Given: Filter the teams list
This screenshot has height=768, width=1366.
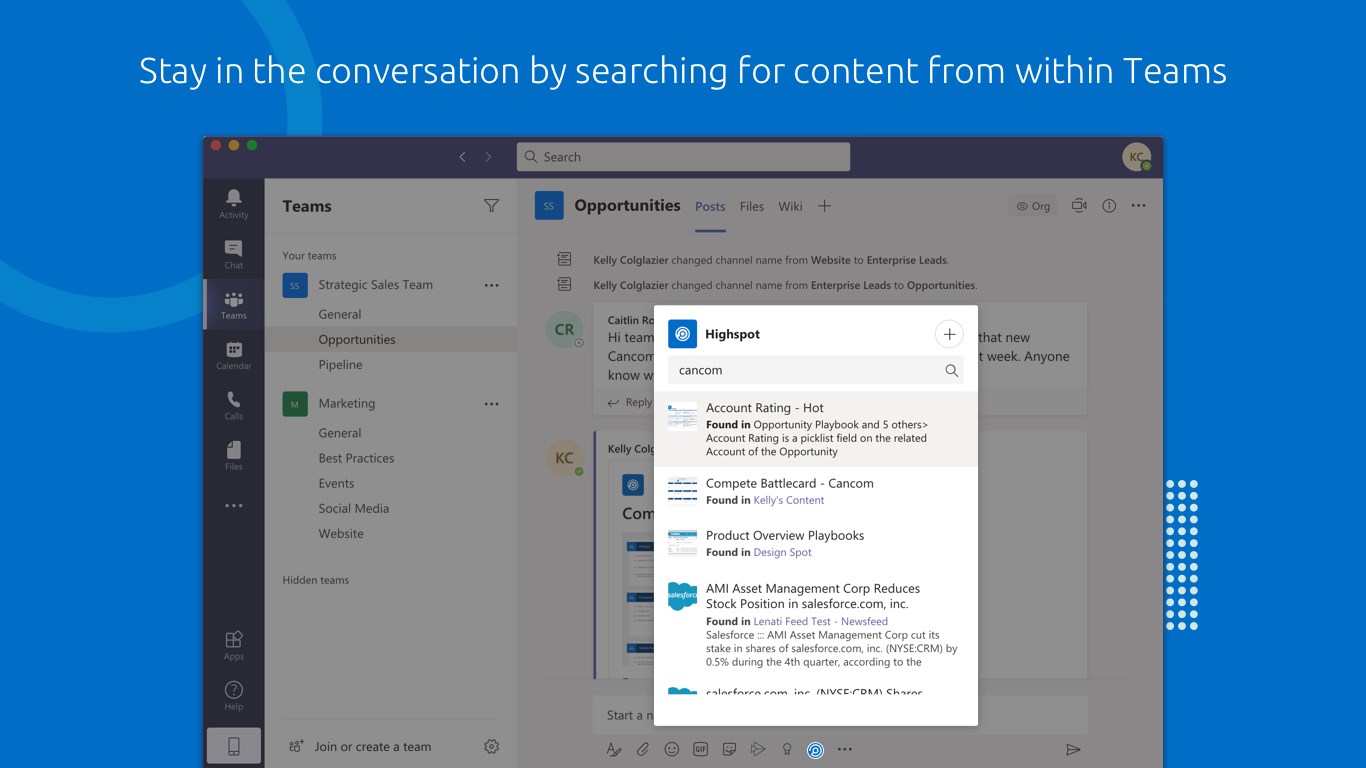Looking at the screenshot, I should [491, 206].
